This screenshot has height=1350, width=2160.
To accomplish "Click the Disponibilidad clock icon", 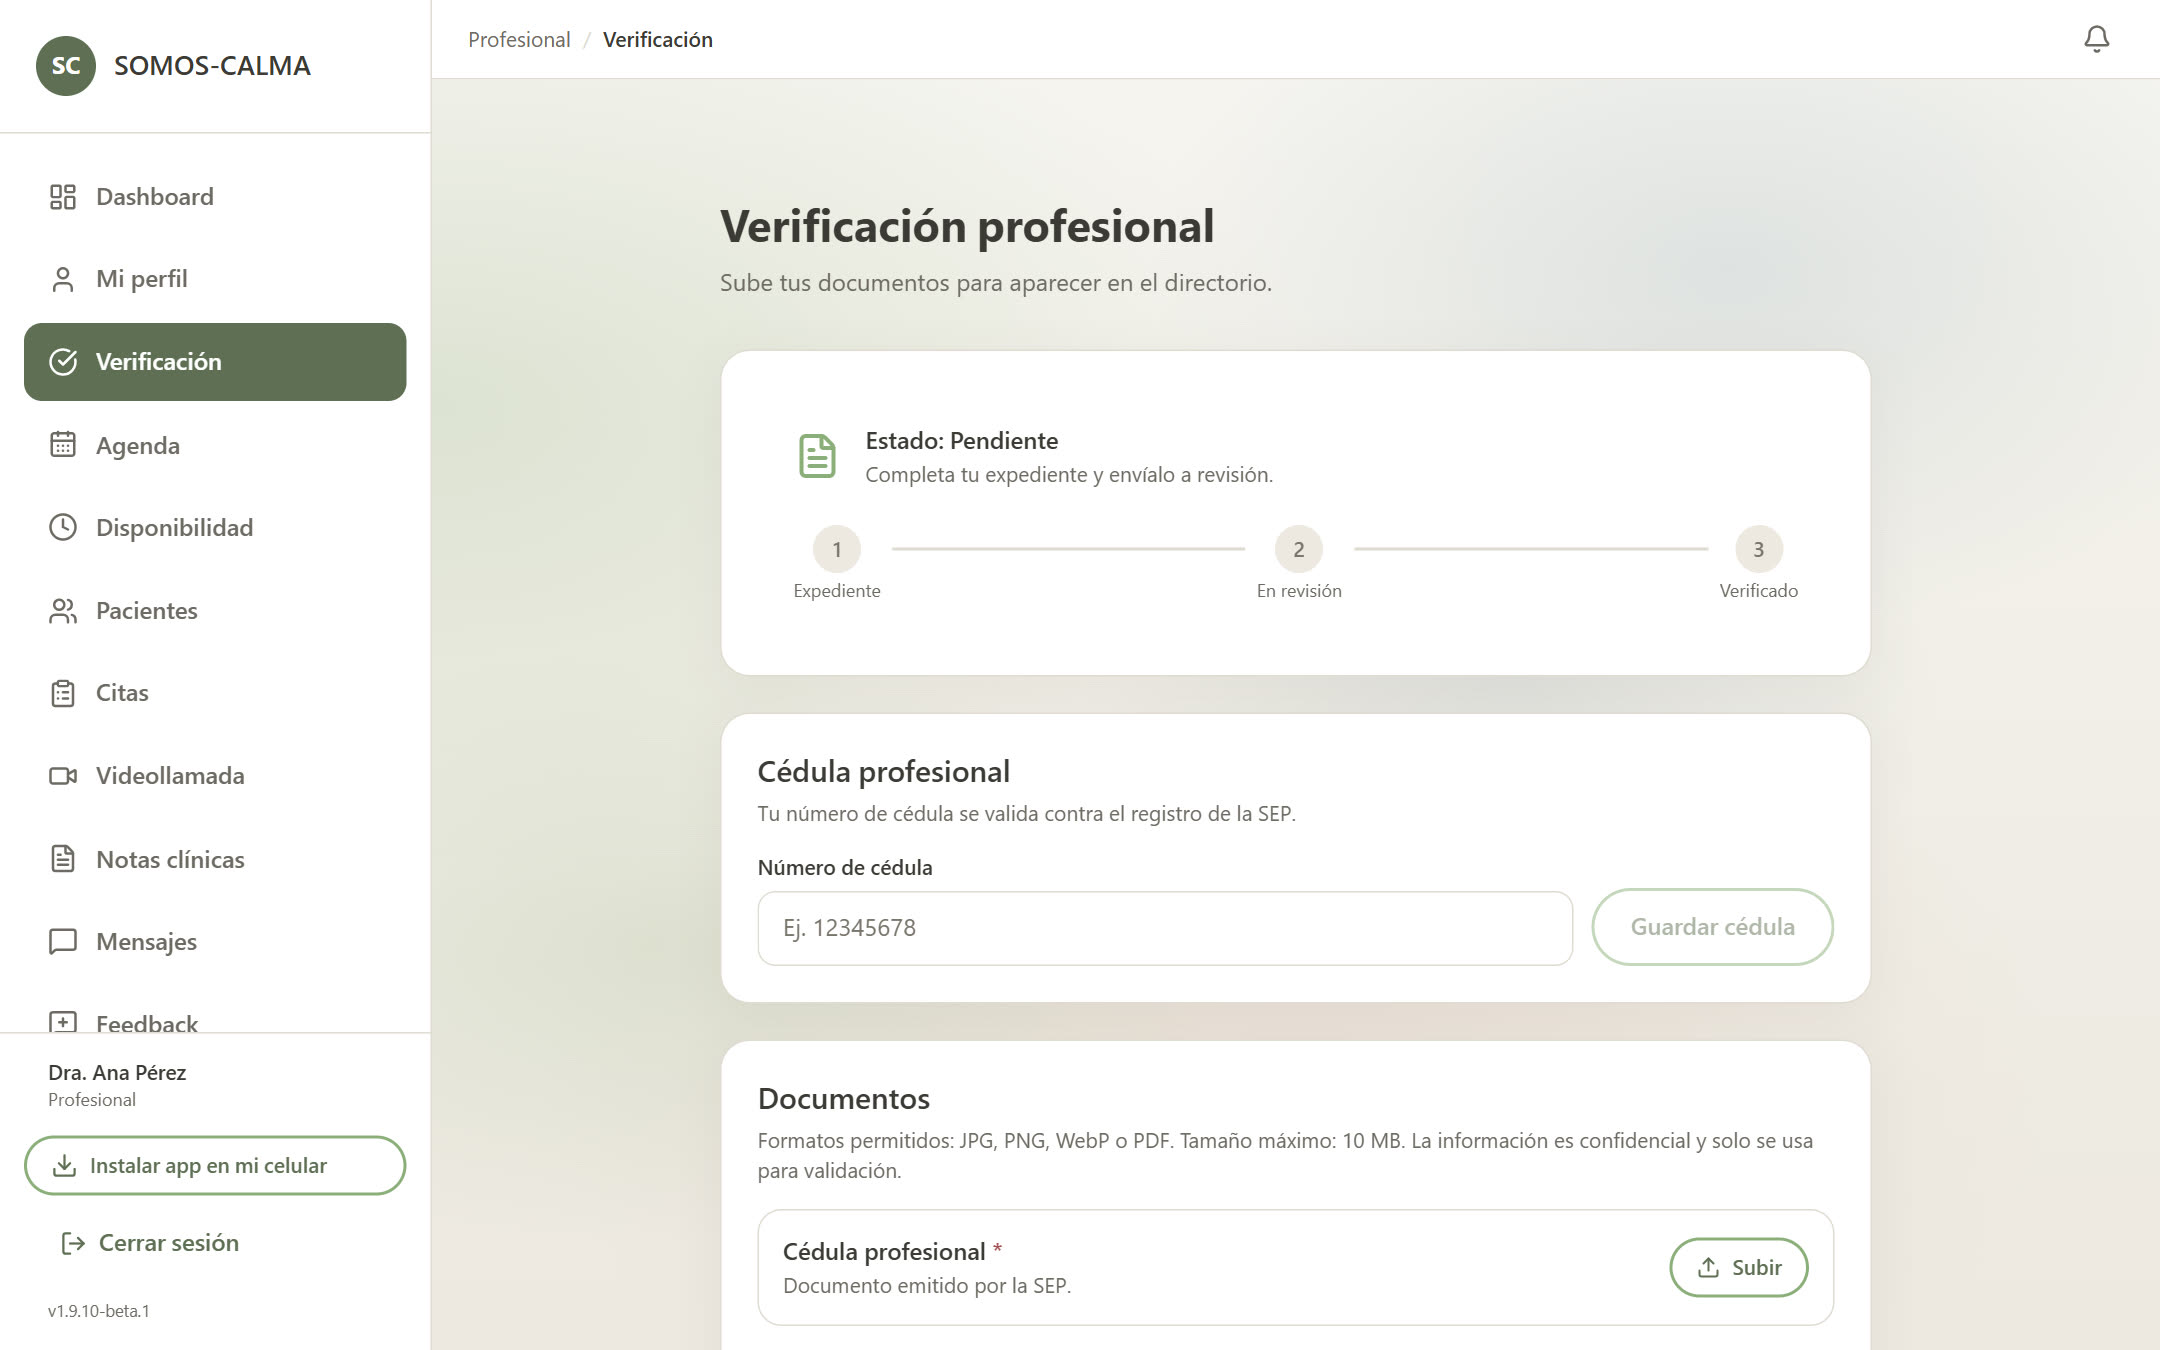I will click(x=63, y=527).
